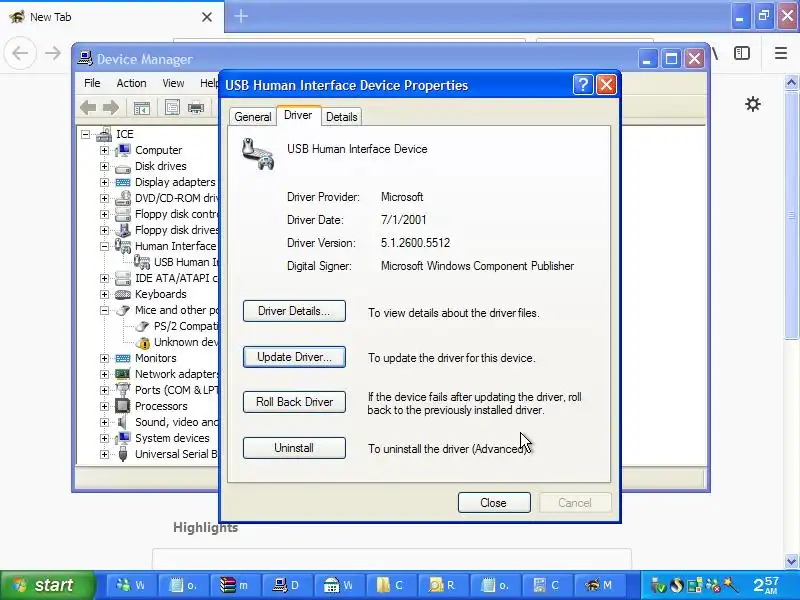This screenshot has height=600, width=800.
Task: Select the Network adapters category icon
Action: (123, 374)
